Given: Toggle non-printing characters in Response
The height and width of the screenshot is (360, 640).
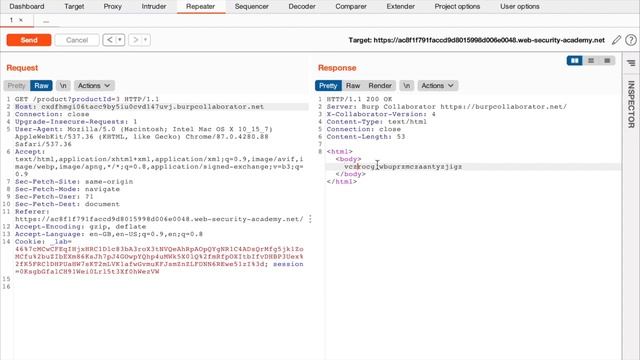Looking at the screenshot, I should [x=407, y=86].
